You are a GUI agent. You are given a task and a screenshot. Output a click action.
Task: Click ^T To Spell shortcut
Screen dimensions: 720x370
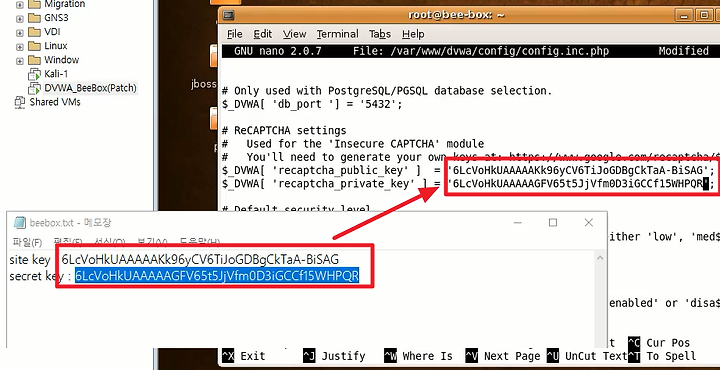point(662,356)
